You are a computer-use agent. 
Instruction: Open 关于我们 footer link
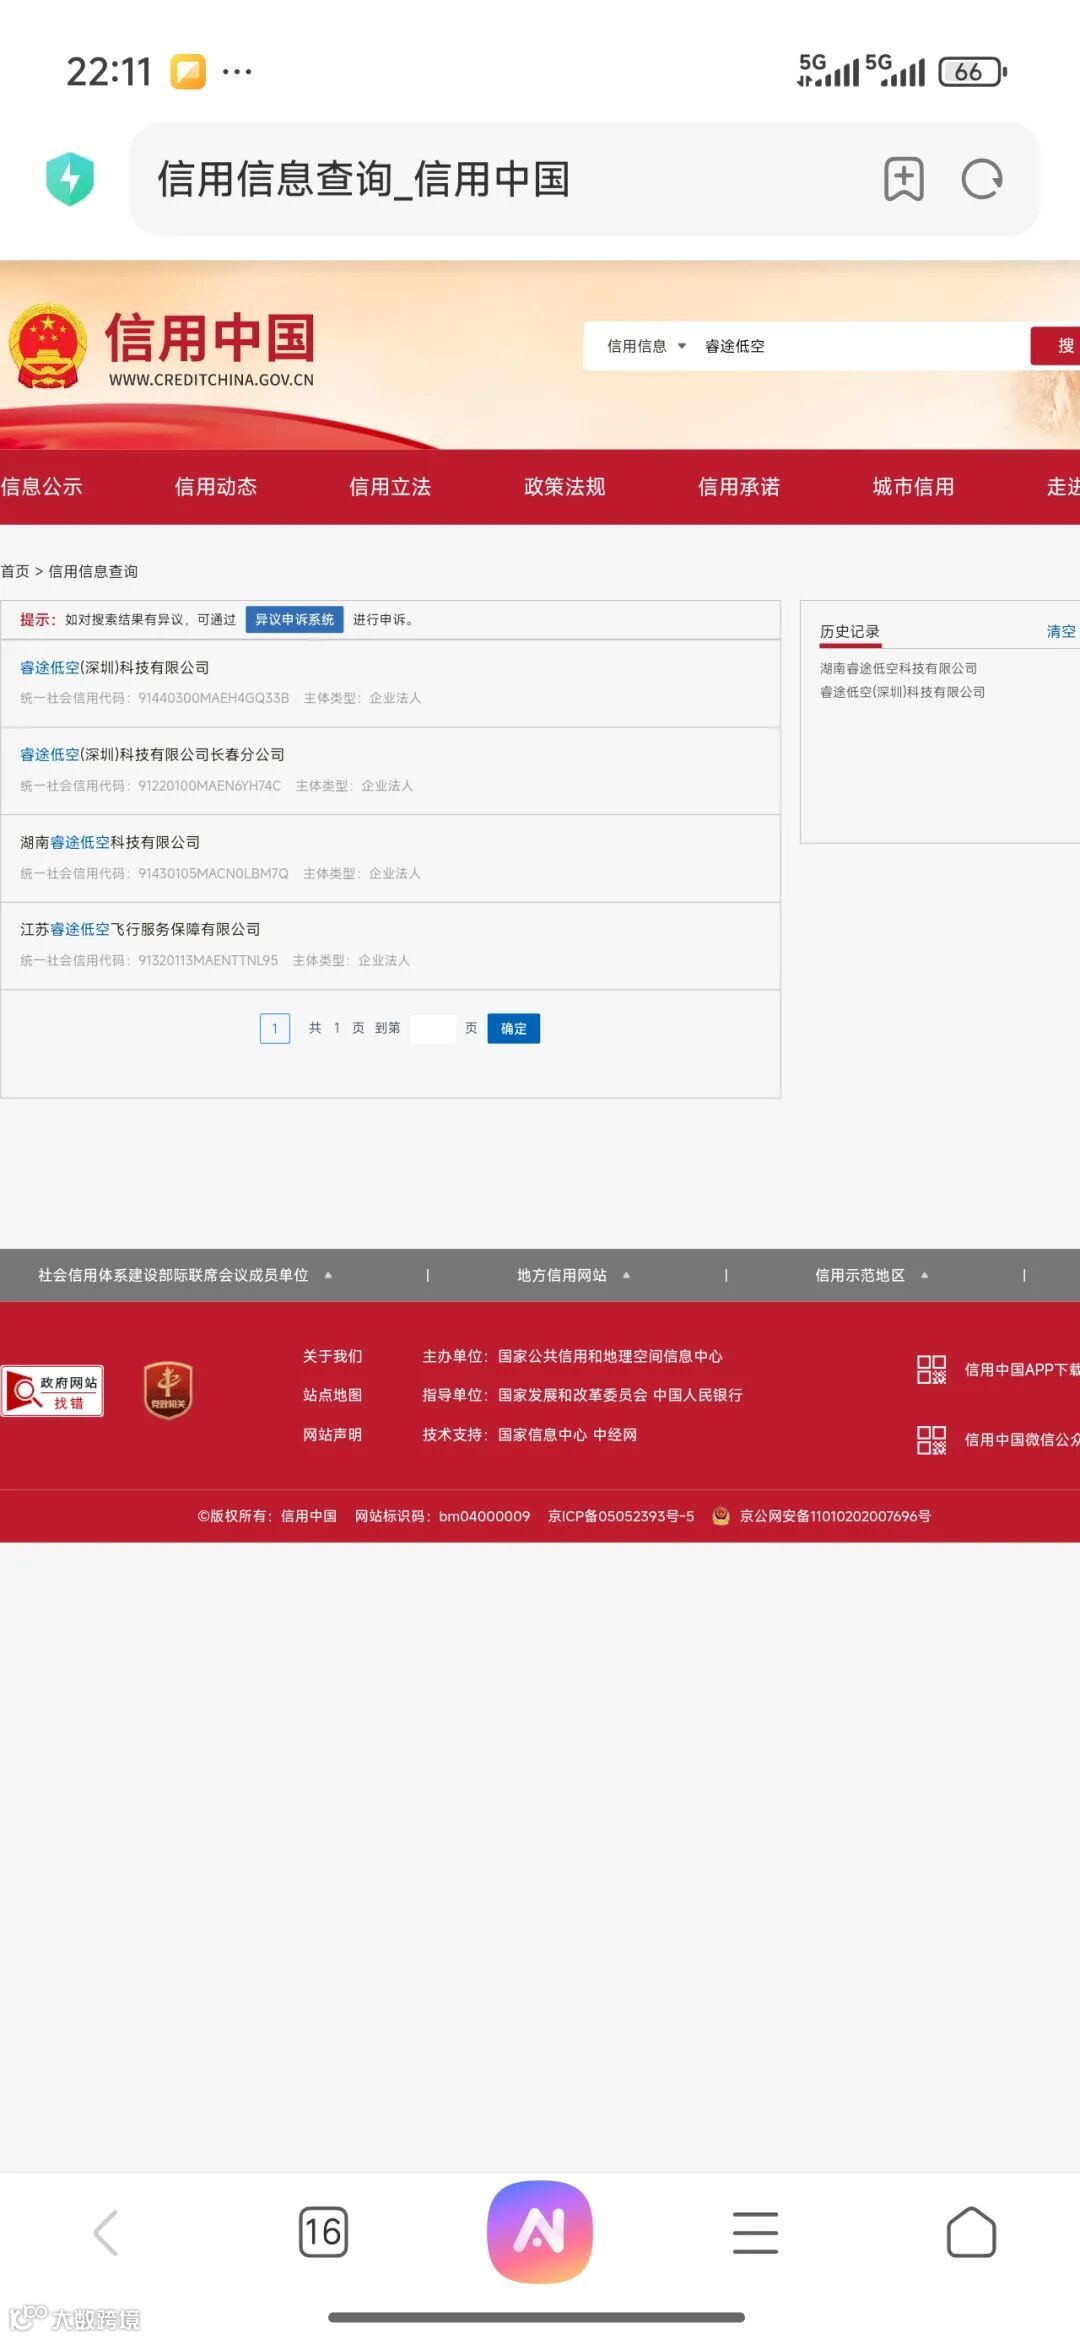click(x=333, y=1356)
